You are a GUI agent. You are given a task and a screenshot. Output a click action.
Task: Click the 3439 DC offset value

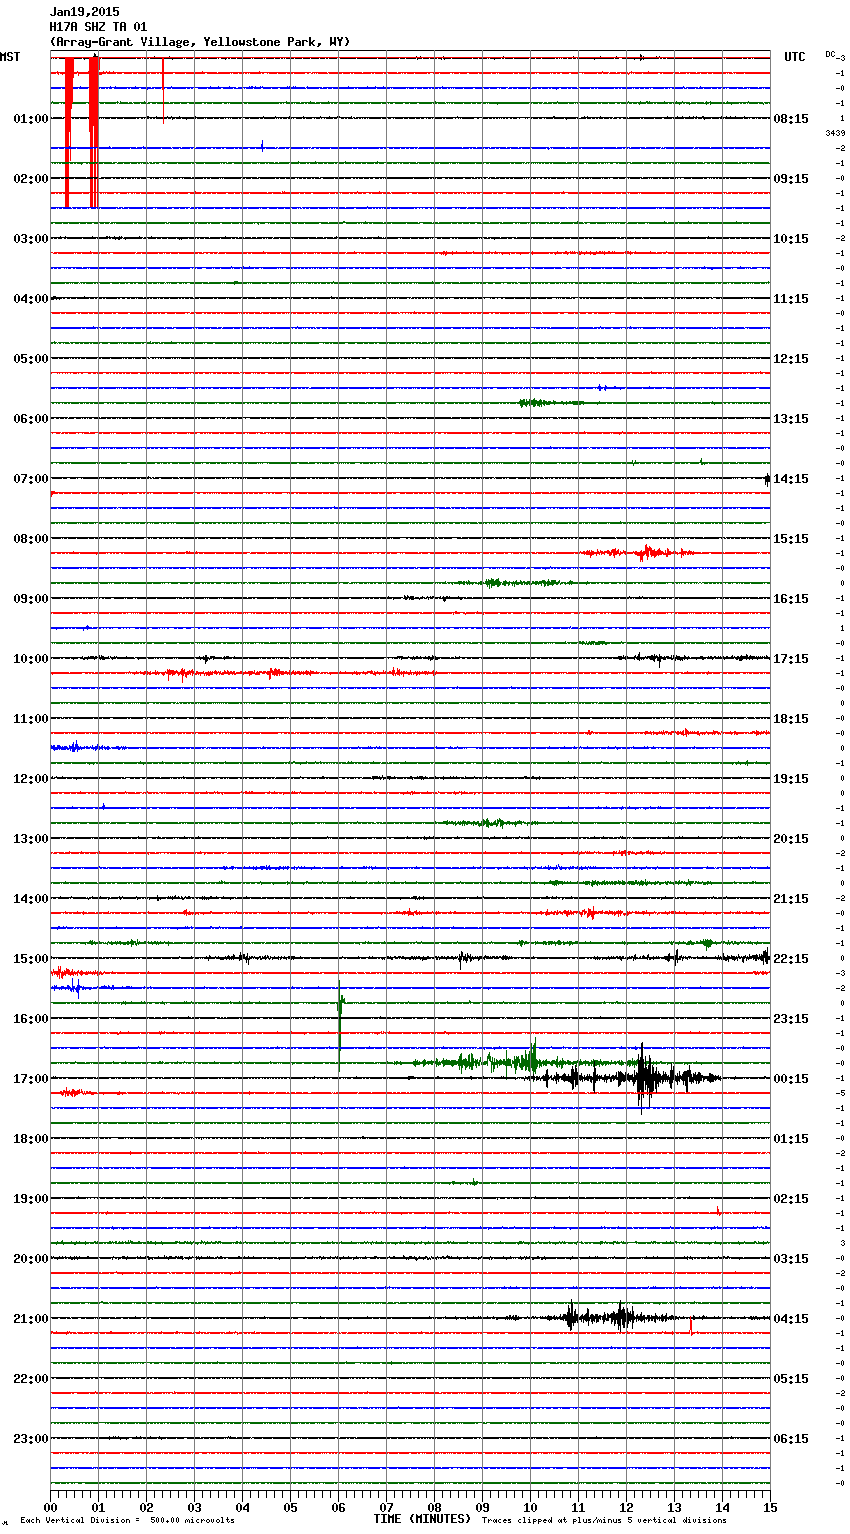point(835,133)
